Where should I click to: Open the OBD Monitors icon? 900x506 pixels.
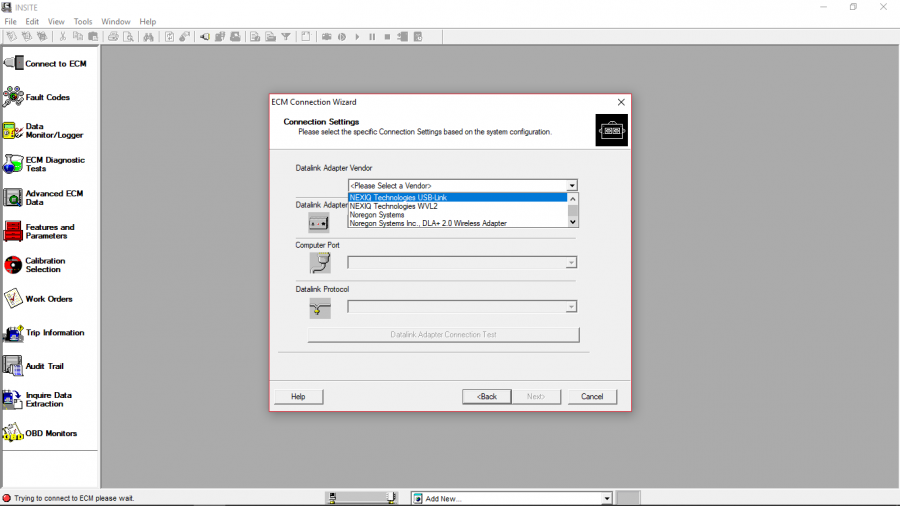[13, 433]
